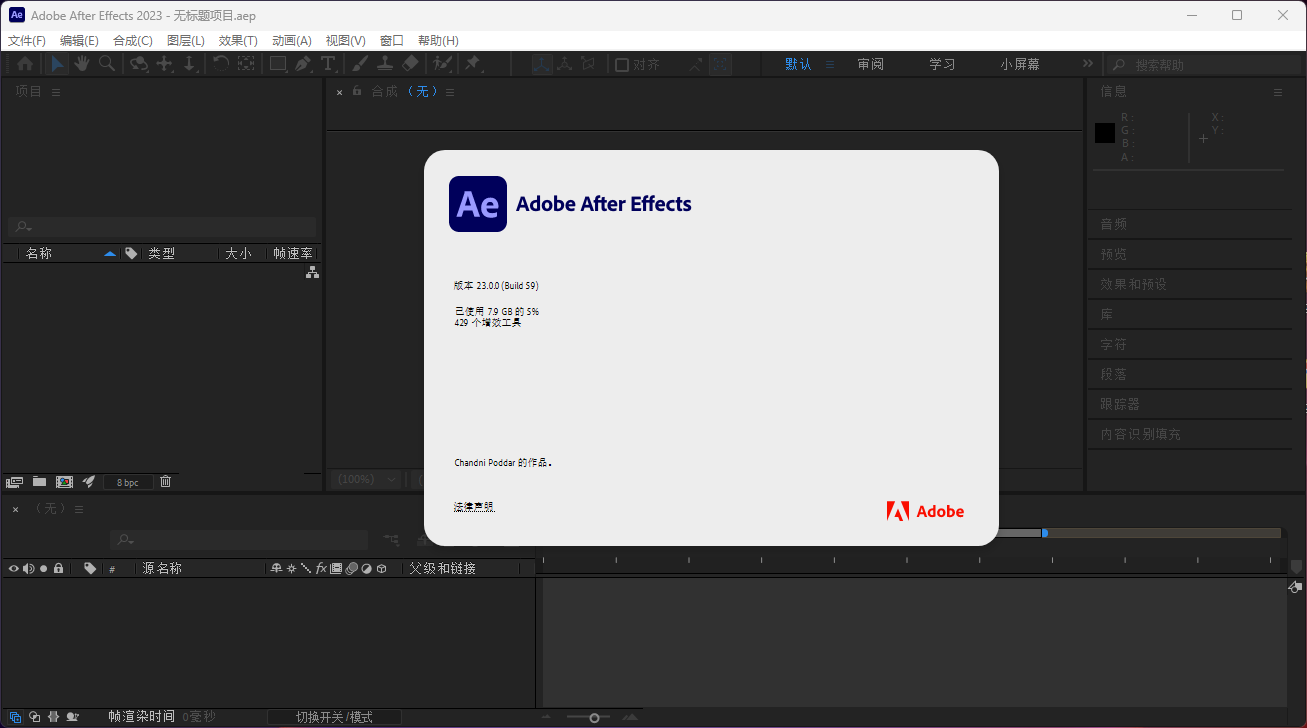Select the Rotation tool
Image resolution: width=1307 pixels, height=728 pixels.
coord(221,64)
